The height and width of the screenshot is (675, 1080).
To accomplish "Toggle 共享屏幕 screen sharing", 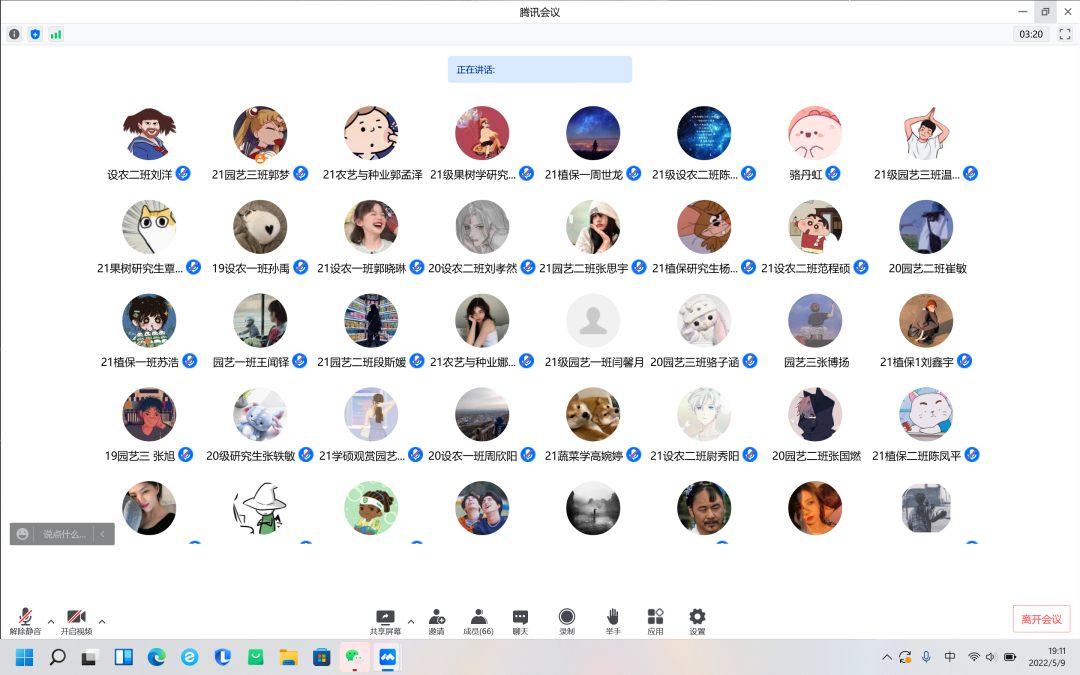I will pyautogui.click(x=385, y=621).
